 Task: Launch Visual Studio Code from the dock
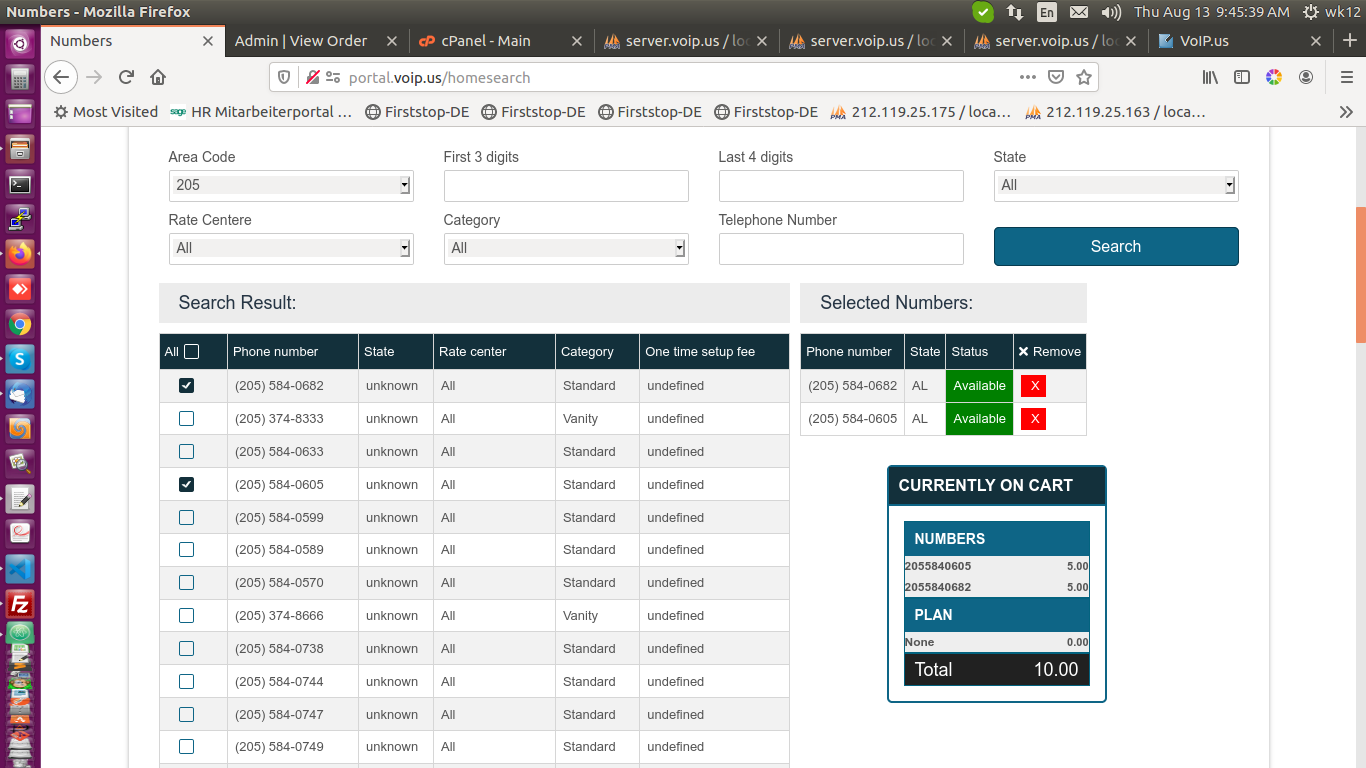pyautogui.click(x=20, y=569)
